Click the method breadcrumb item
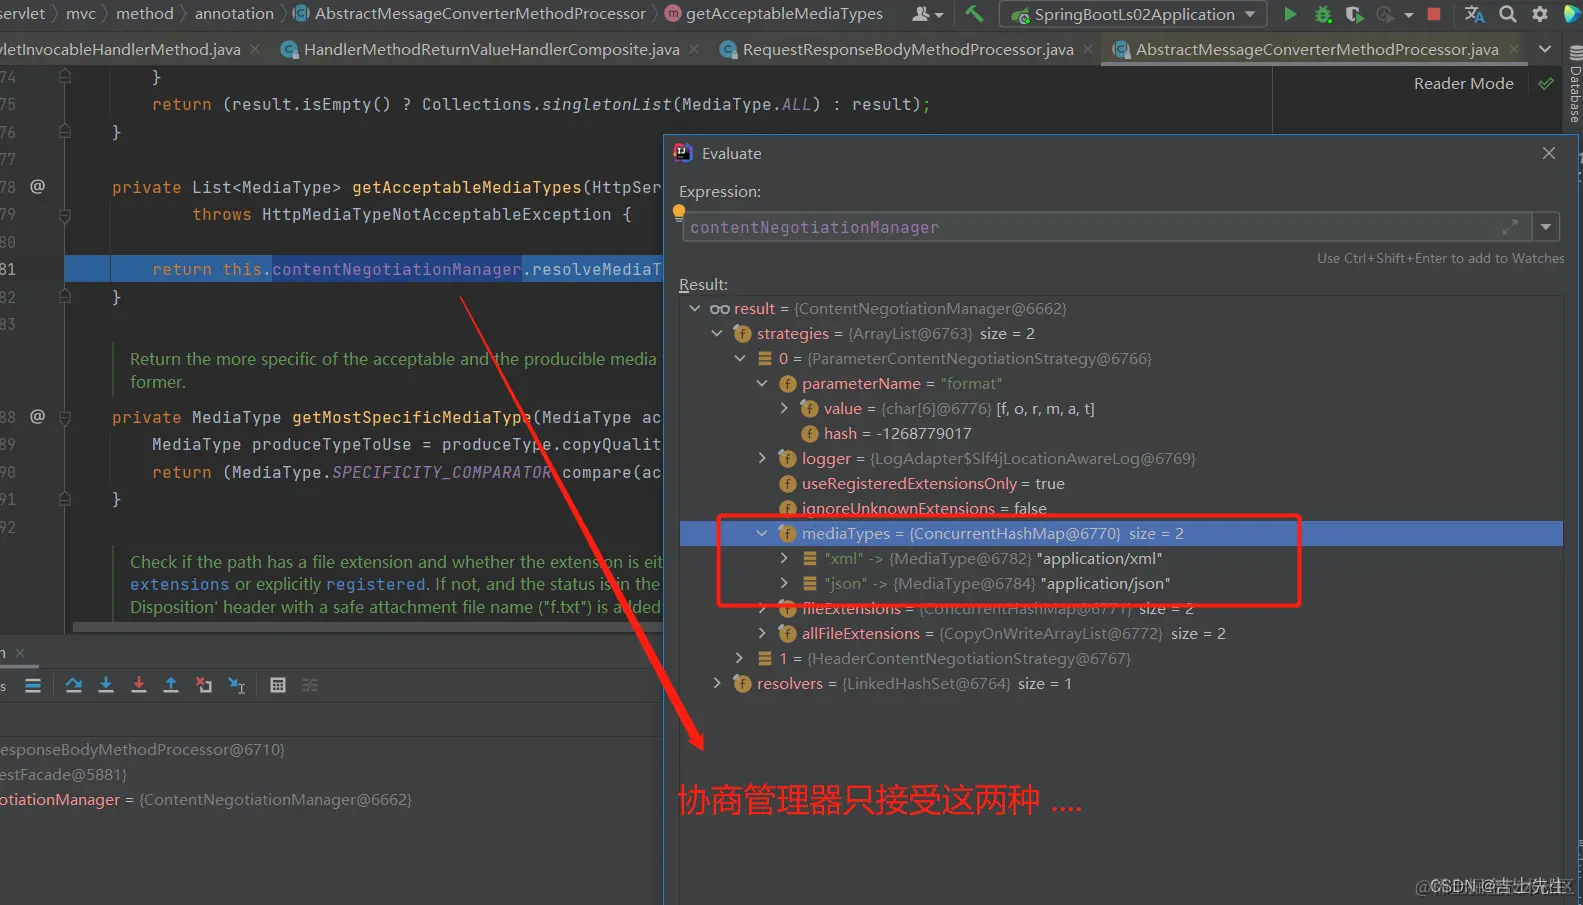This screenshot has width=1583, height=905. 145,14
